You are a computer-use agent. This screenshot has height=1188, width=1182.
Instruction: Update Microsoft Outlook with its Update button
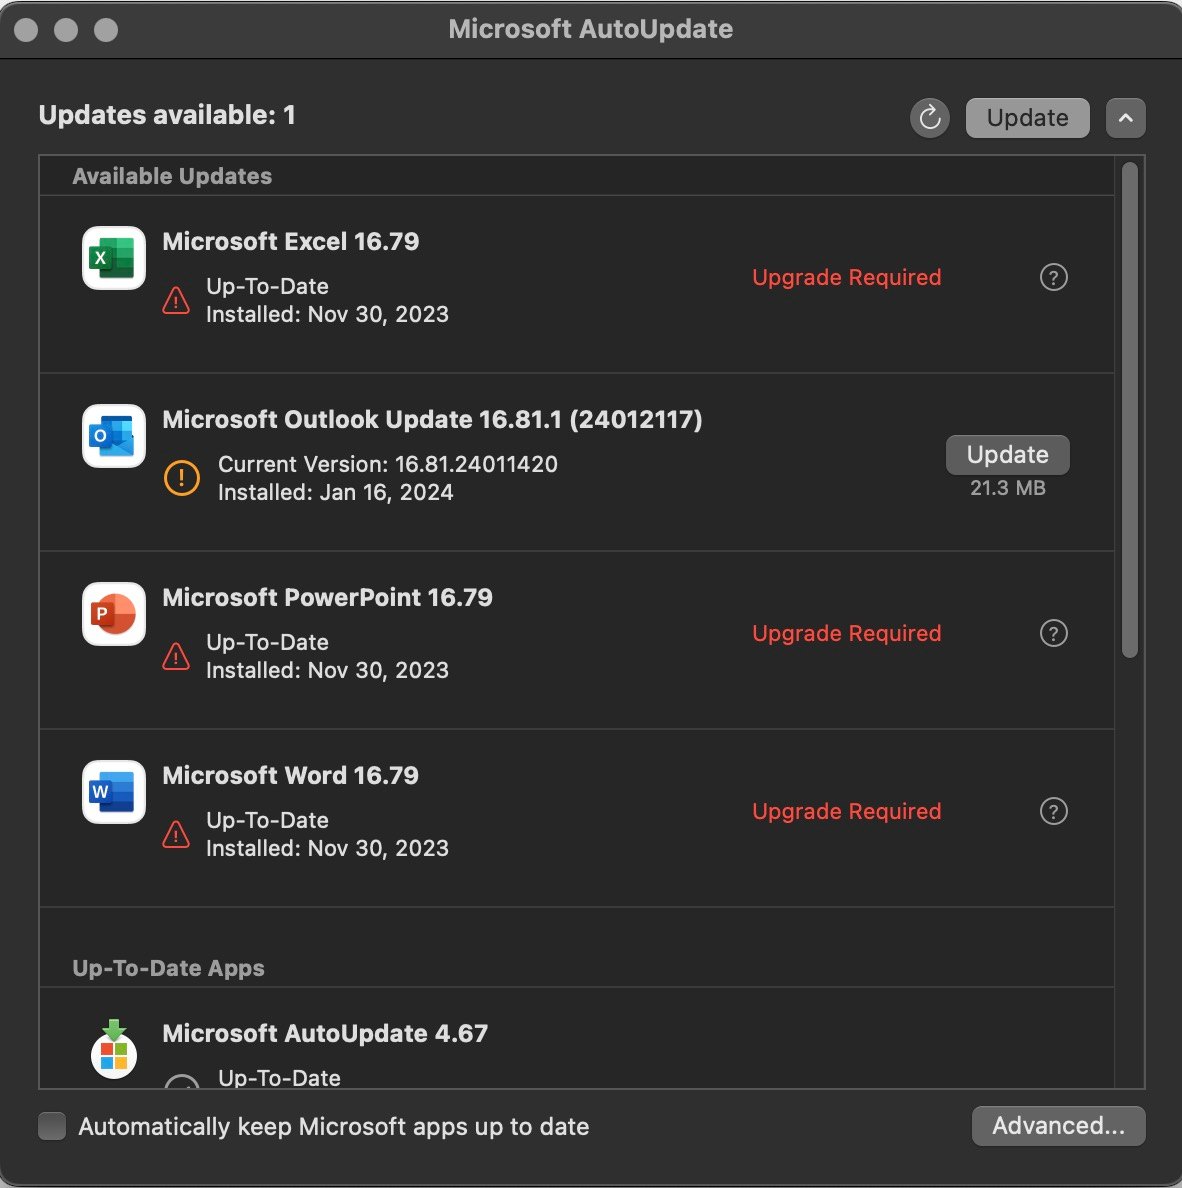[1008, 455]
